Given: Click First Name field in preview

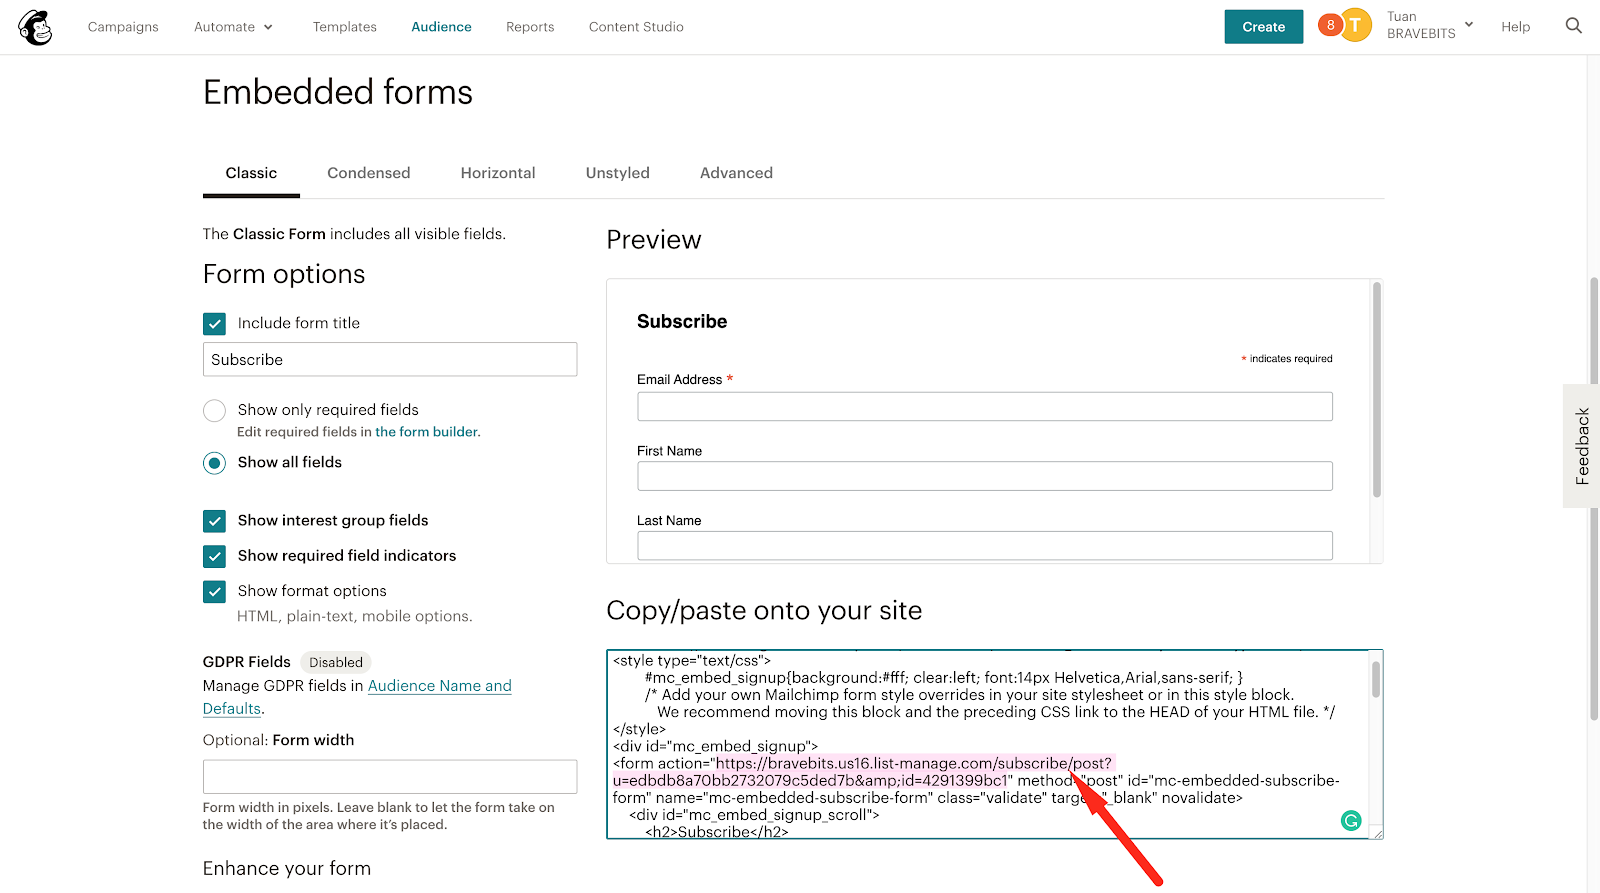Looking at the screenshot, I should [985, 476].
